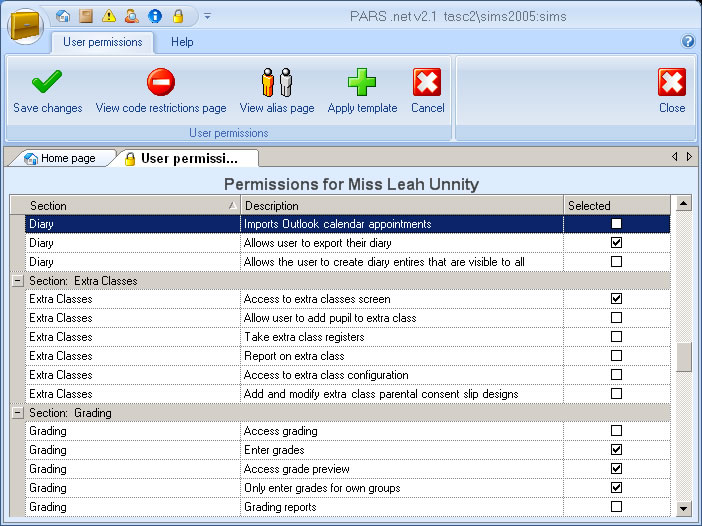The width and height of the screenshot is (702, 526).
Task: Click the yellow warning triangle icon
Action: [x=108, y=16]
